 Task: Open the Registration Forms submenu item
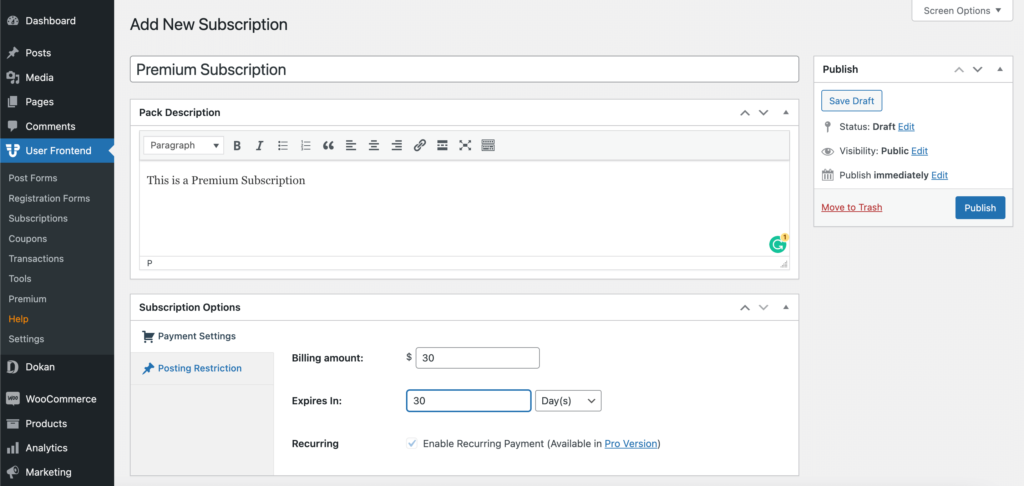tap(49, 199)
